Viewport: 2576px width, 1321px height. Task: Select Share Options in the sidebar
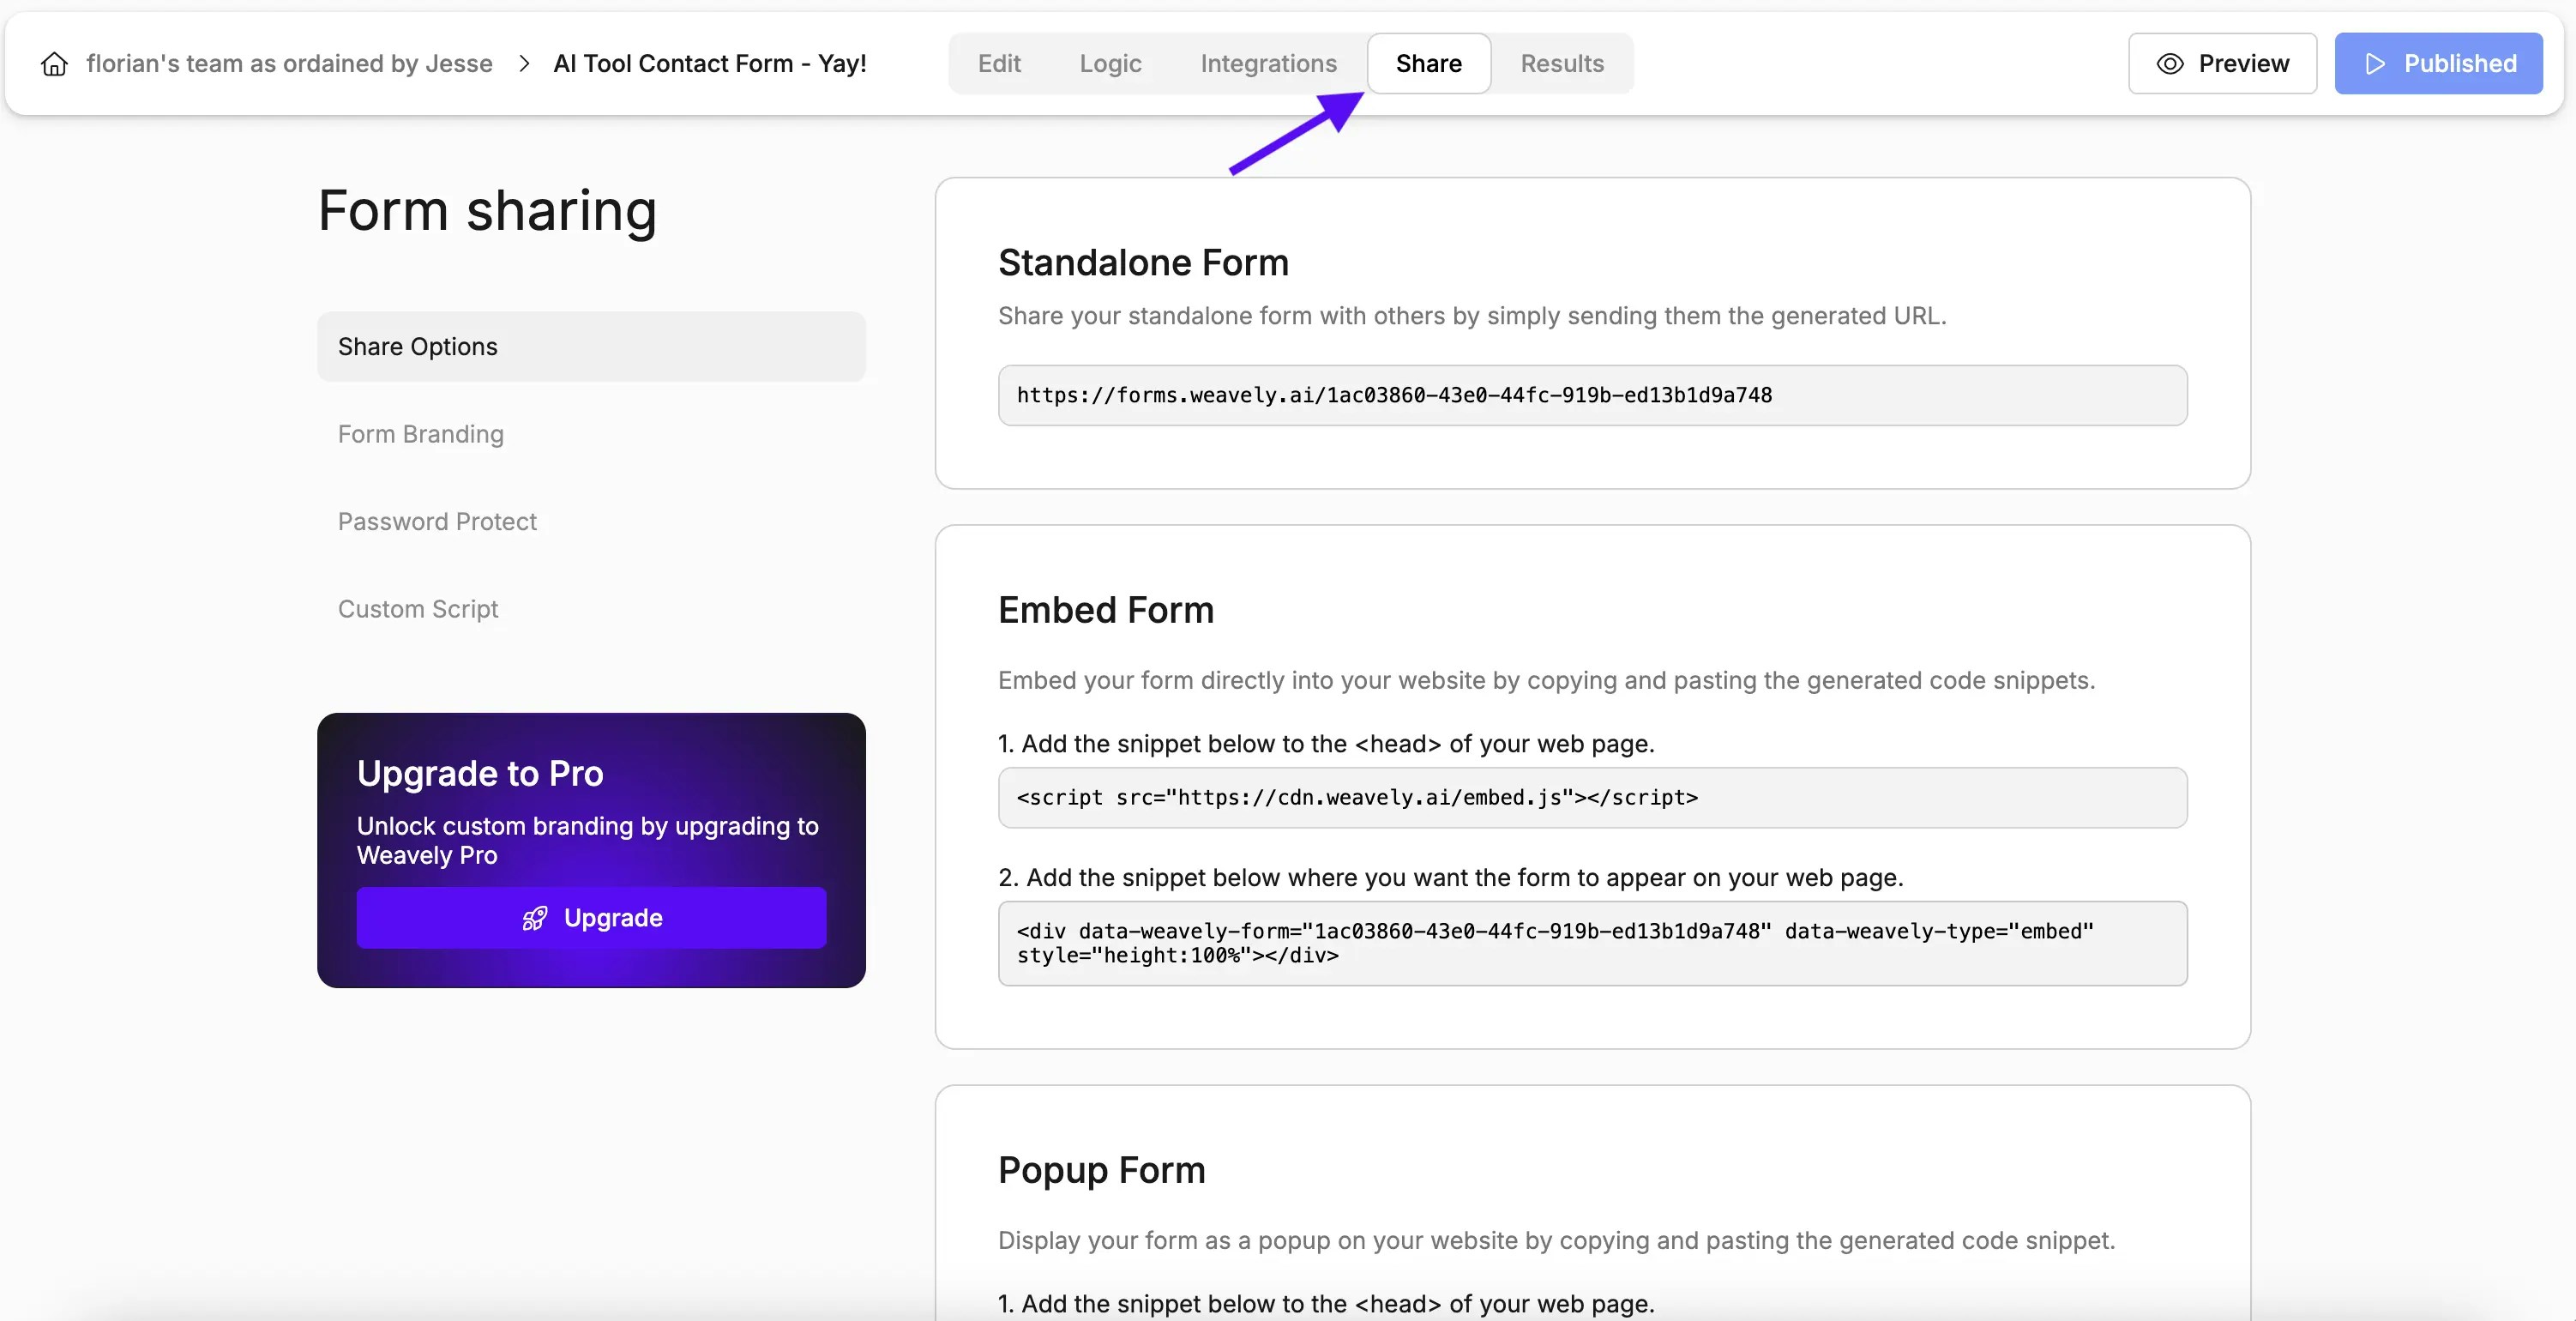pyautogui.click(x=417, y=346)
